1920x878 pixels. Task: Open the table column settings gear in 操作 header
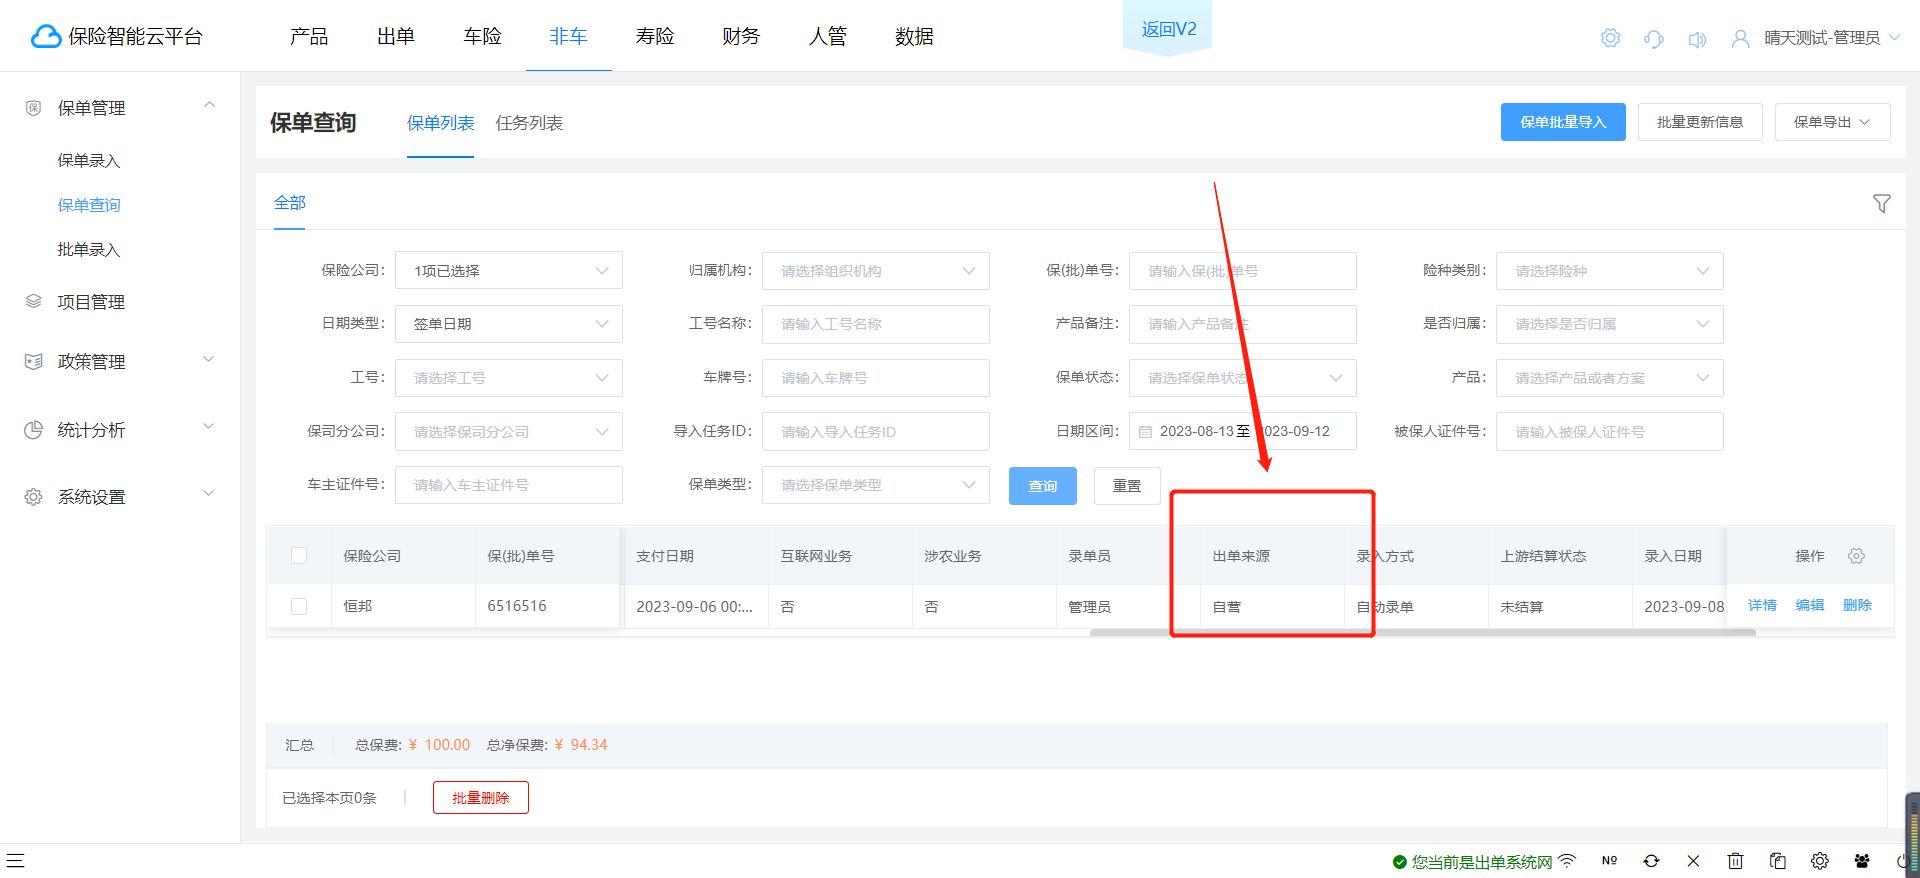click(x=1857, y=556)
